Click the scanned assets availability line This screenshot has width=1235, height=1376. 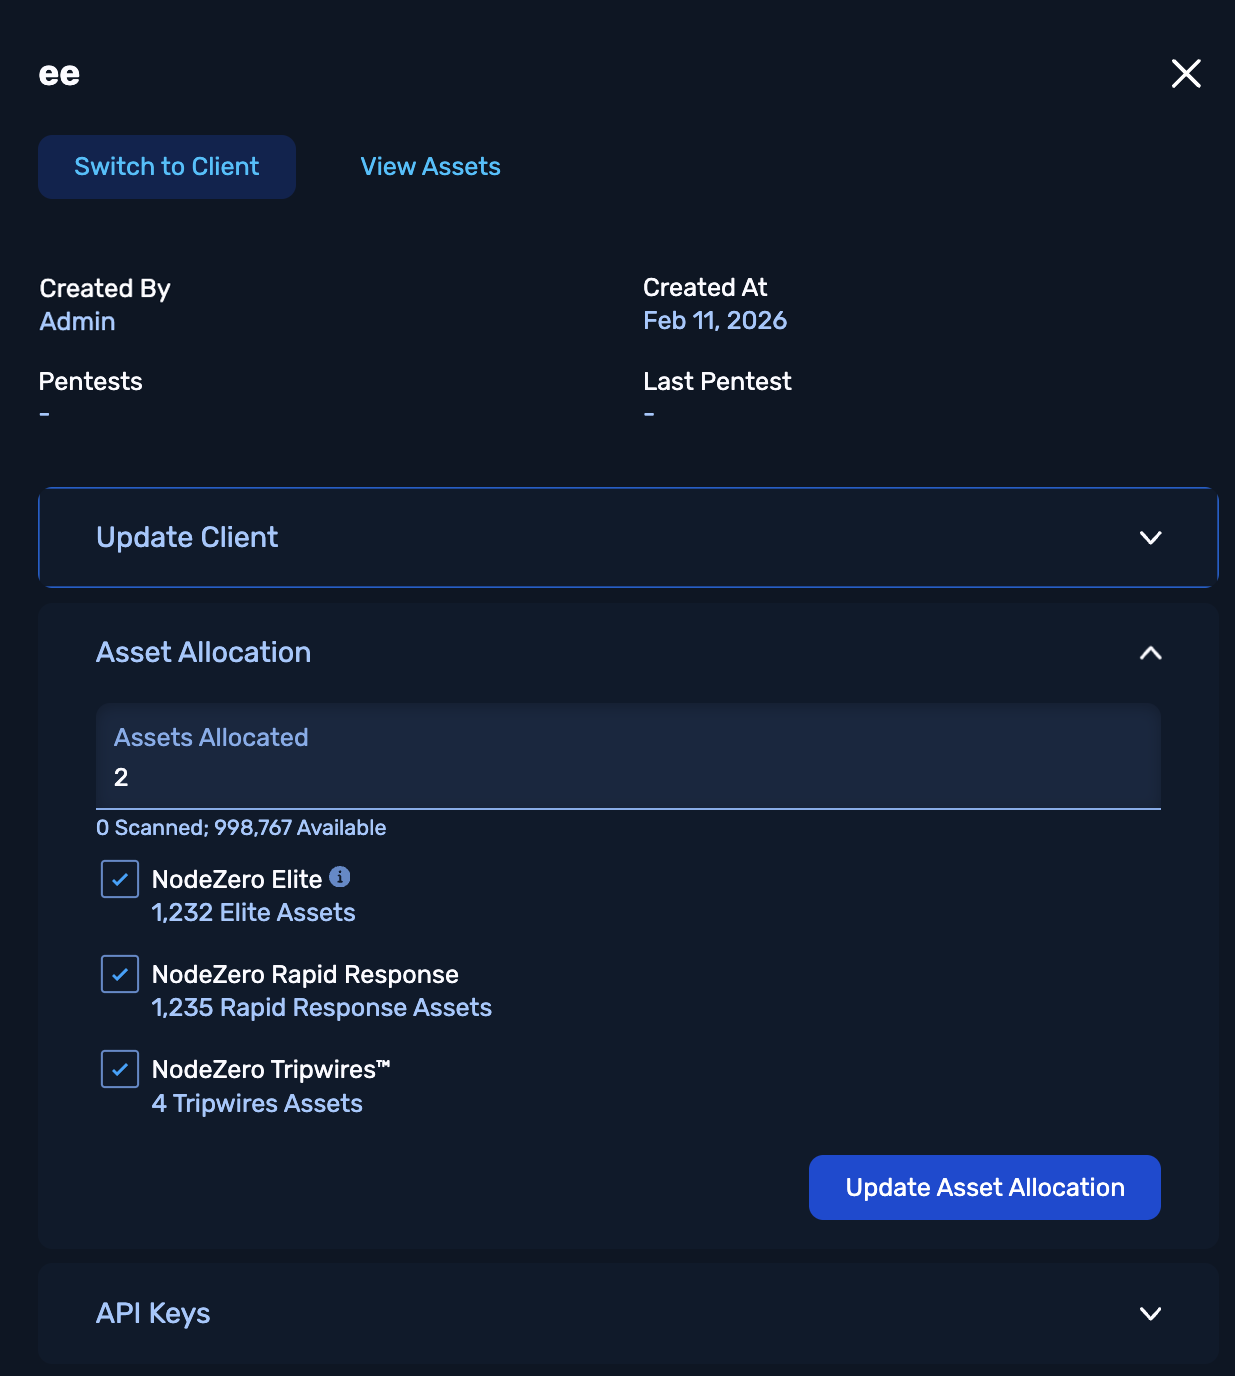coord(240,827)
